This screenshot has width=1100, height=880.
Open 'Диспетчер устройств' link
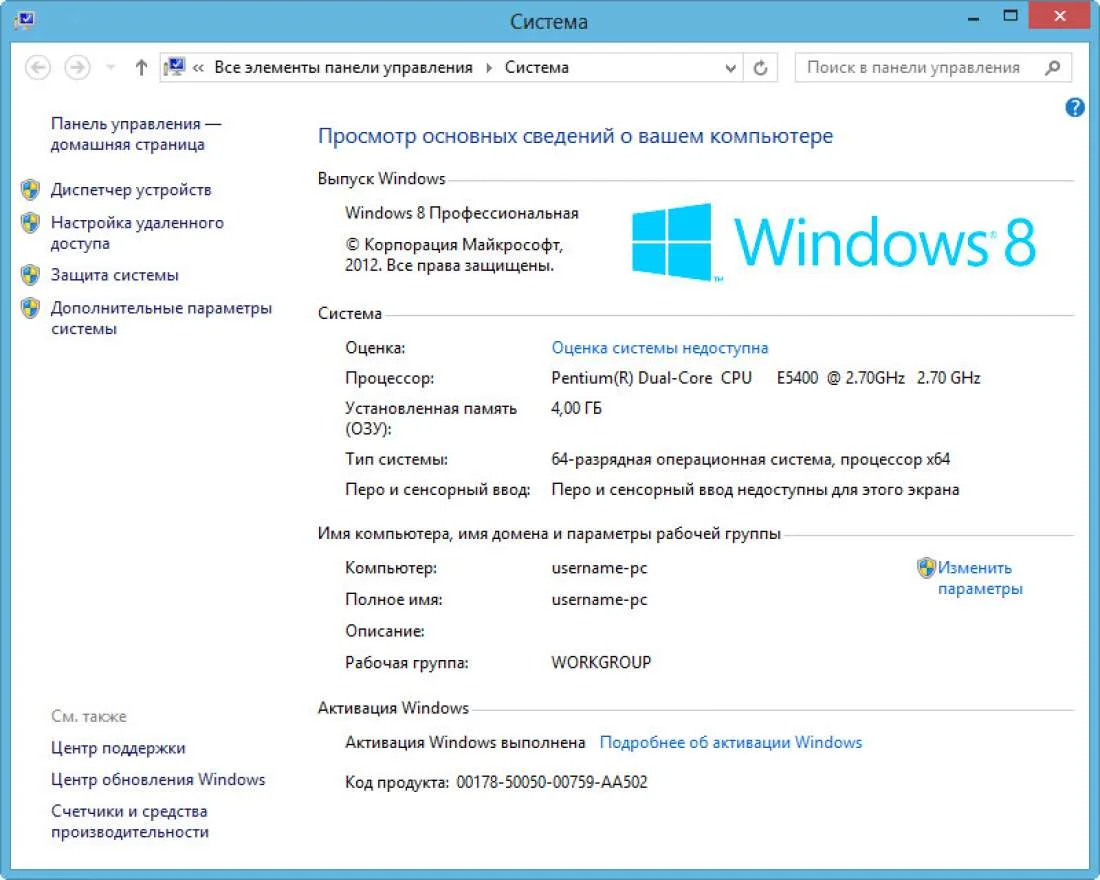(x=130, y=189)
